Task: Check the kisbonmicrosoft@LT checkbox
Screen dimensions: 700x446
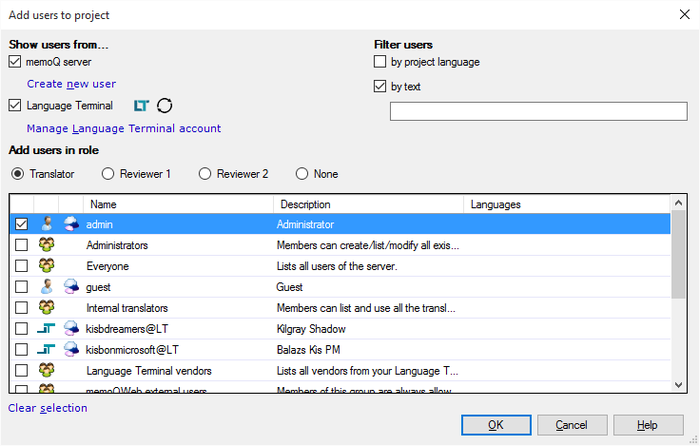Action: [21, 350]
